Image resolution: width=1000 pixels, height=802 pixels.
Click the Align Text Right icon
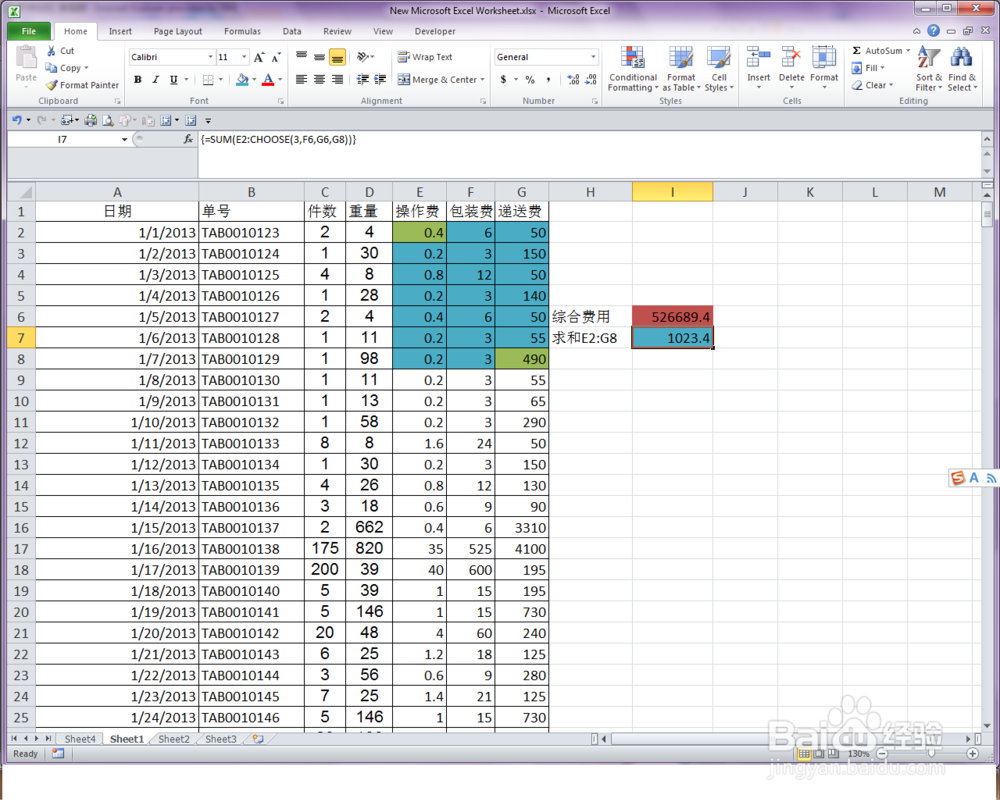point(337,80)
